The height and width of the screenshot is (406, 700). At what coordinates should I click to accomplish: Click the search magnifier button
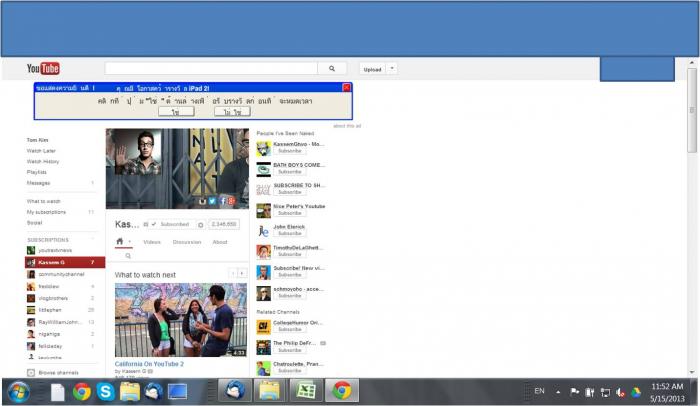[332, 68]
